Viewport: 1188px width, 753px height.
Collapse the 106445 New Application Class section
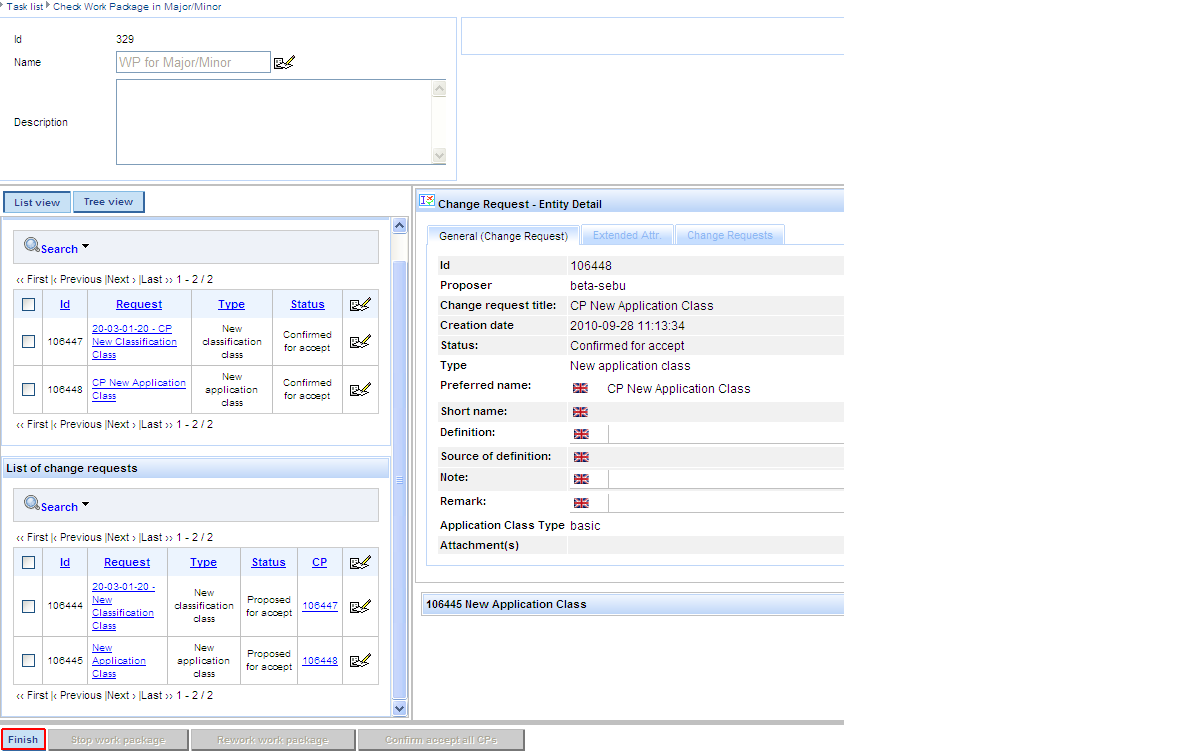630,604
